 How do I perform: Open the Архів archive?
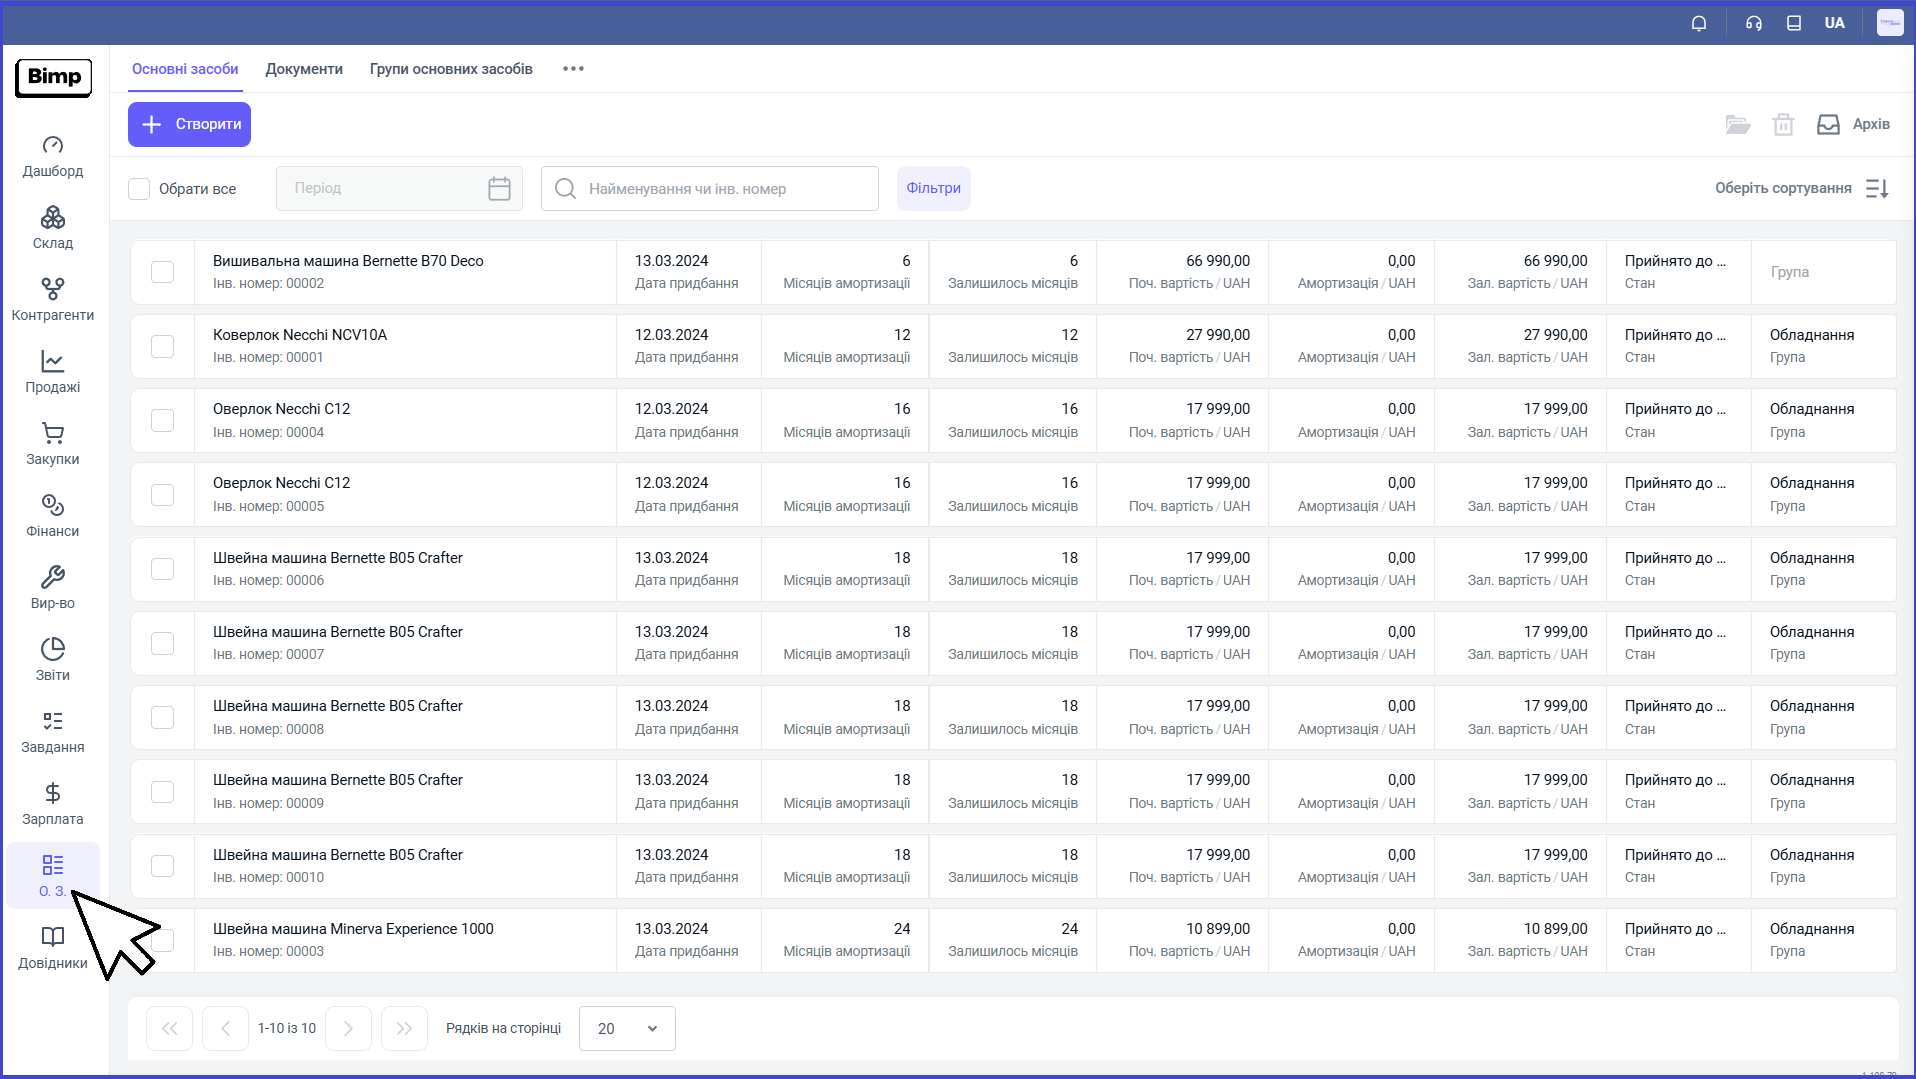point(1853,125)
